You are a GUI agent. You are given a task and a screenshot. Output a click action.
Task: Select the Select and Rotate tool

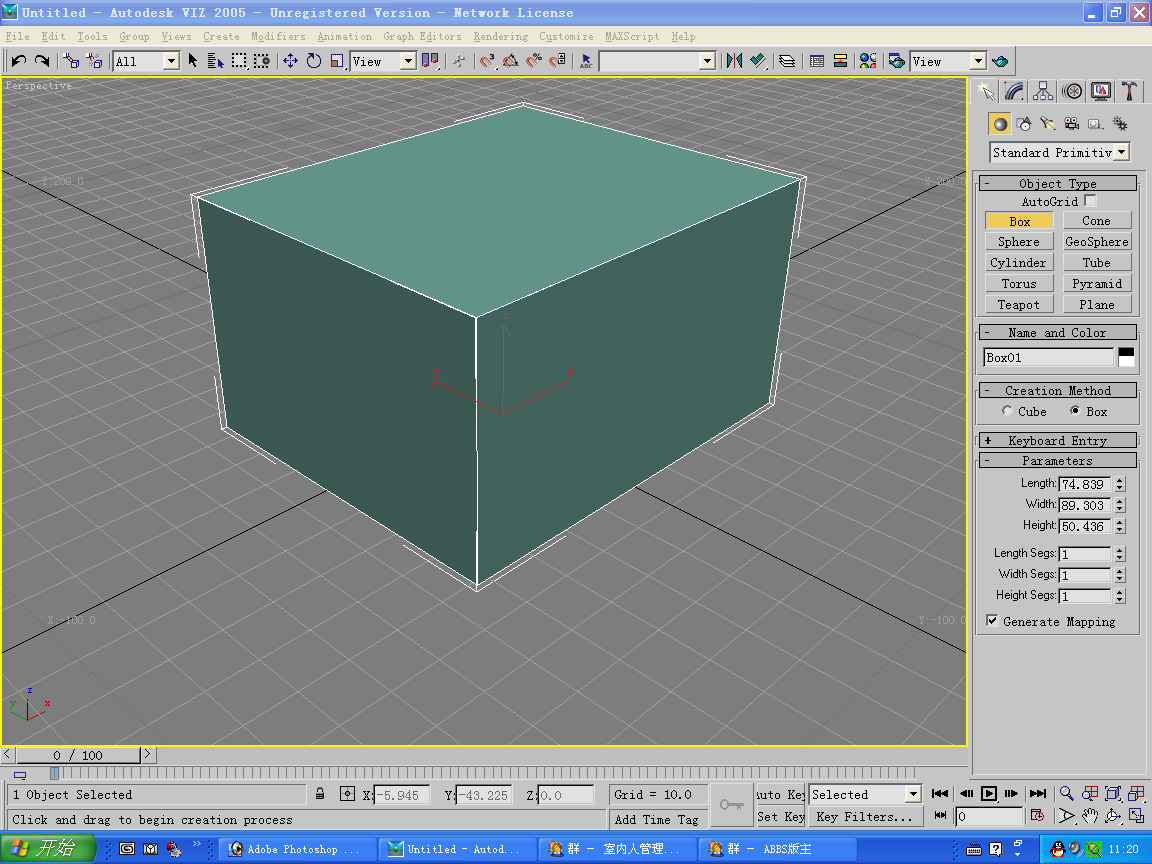tap(314, 61)
